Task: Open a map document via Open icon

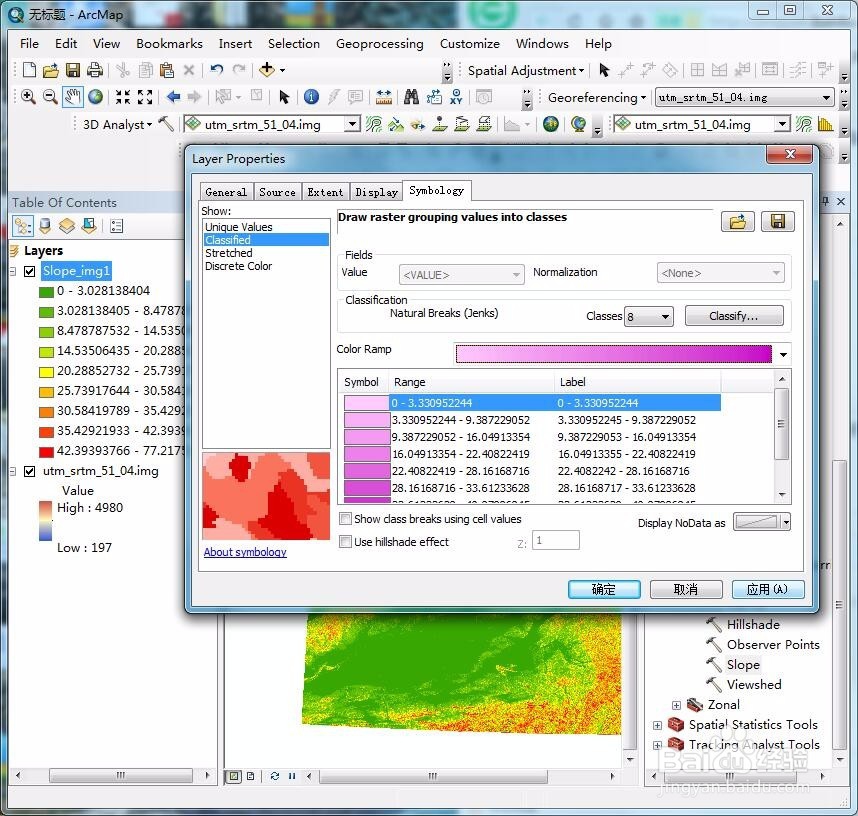Action: pyautogui.click(x=50, y=70)
